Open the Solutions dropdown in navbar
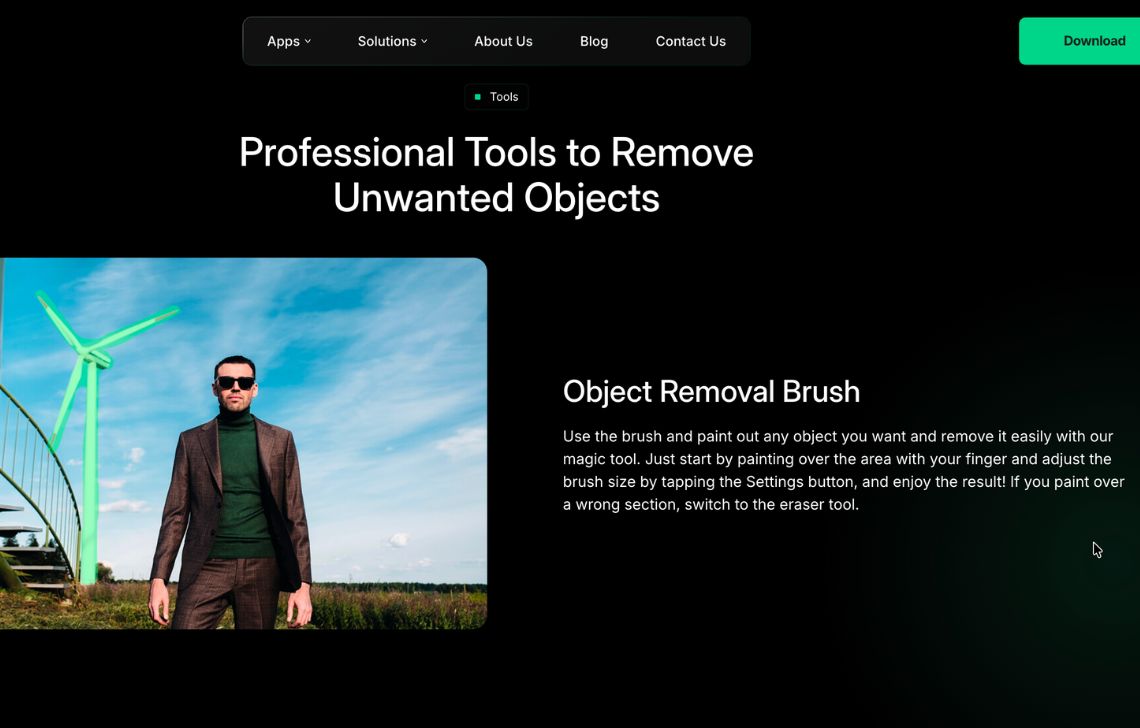The height and width of the screenshot is (728, 1140). 387,41
